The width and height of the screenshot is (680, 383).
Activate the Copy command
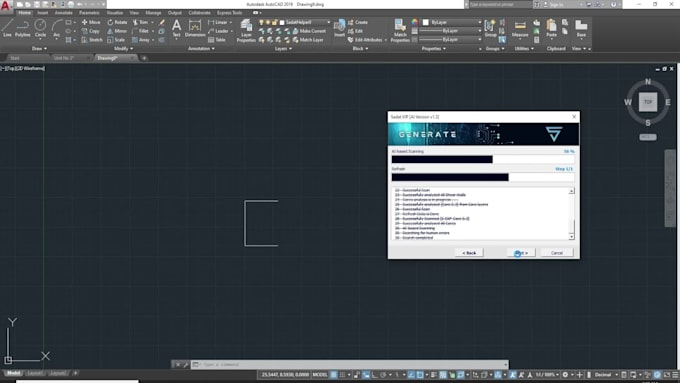coord(91,31)
